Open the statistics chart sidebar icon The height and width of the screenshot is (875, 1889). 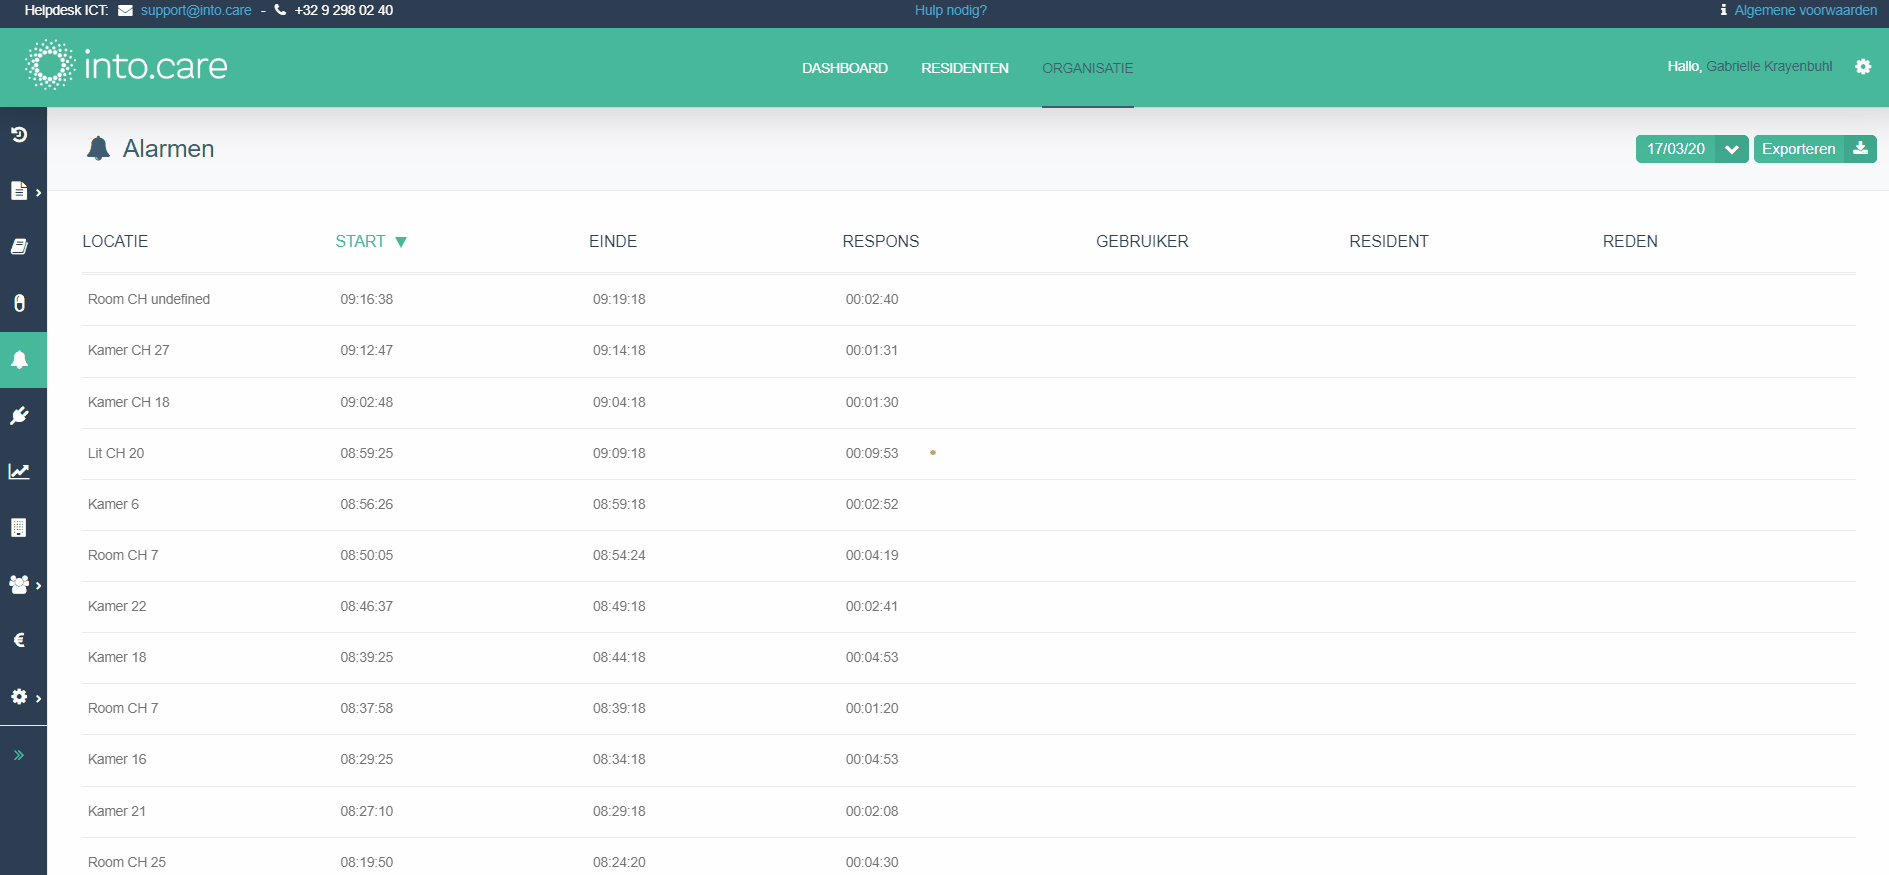point(19,472)
